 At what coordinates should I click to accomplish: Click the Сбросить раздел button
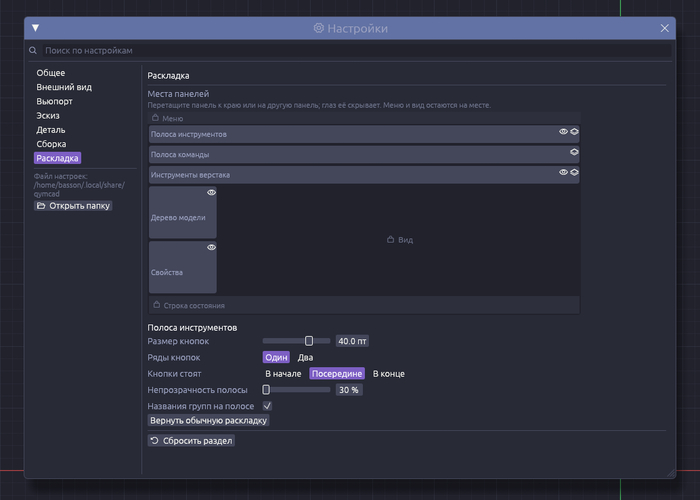point(191,441)
